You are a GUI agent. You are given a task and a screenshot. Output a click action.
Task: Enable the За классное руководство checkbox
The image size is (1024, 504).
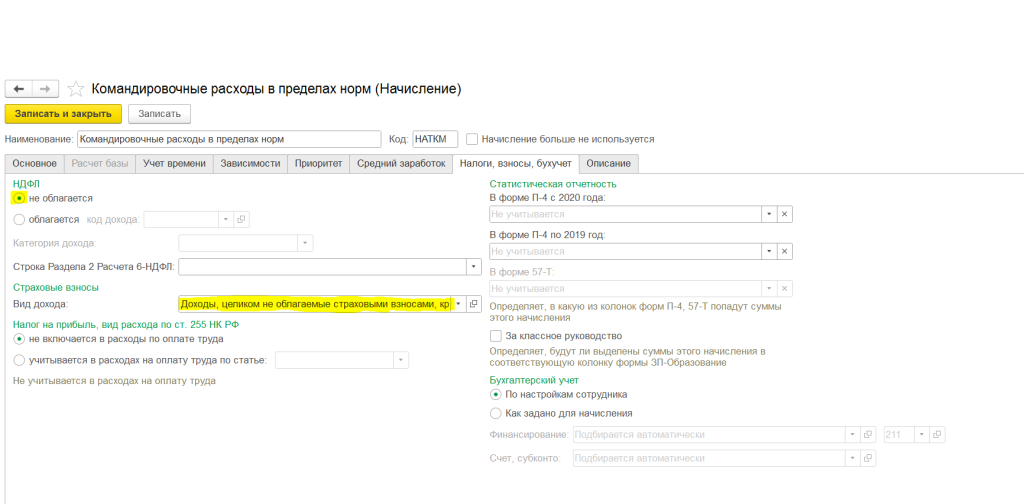(x=496, y=336)
